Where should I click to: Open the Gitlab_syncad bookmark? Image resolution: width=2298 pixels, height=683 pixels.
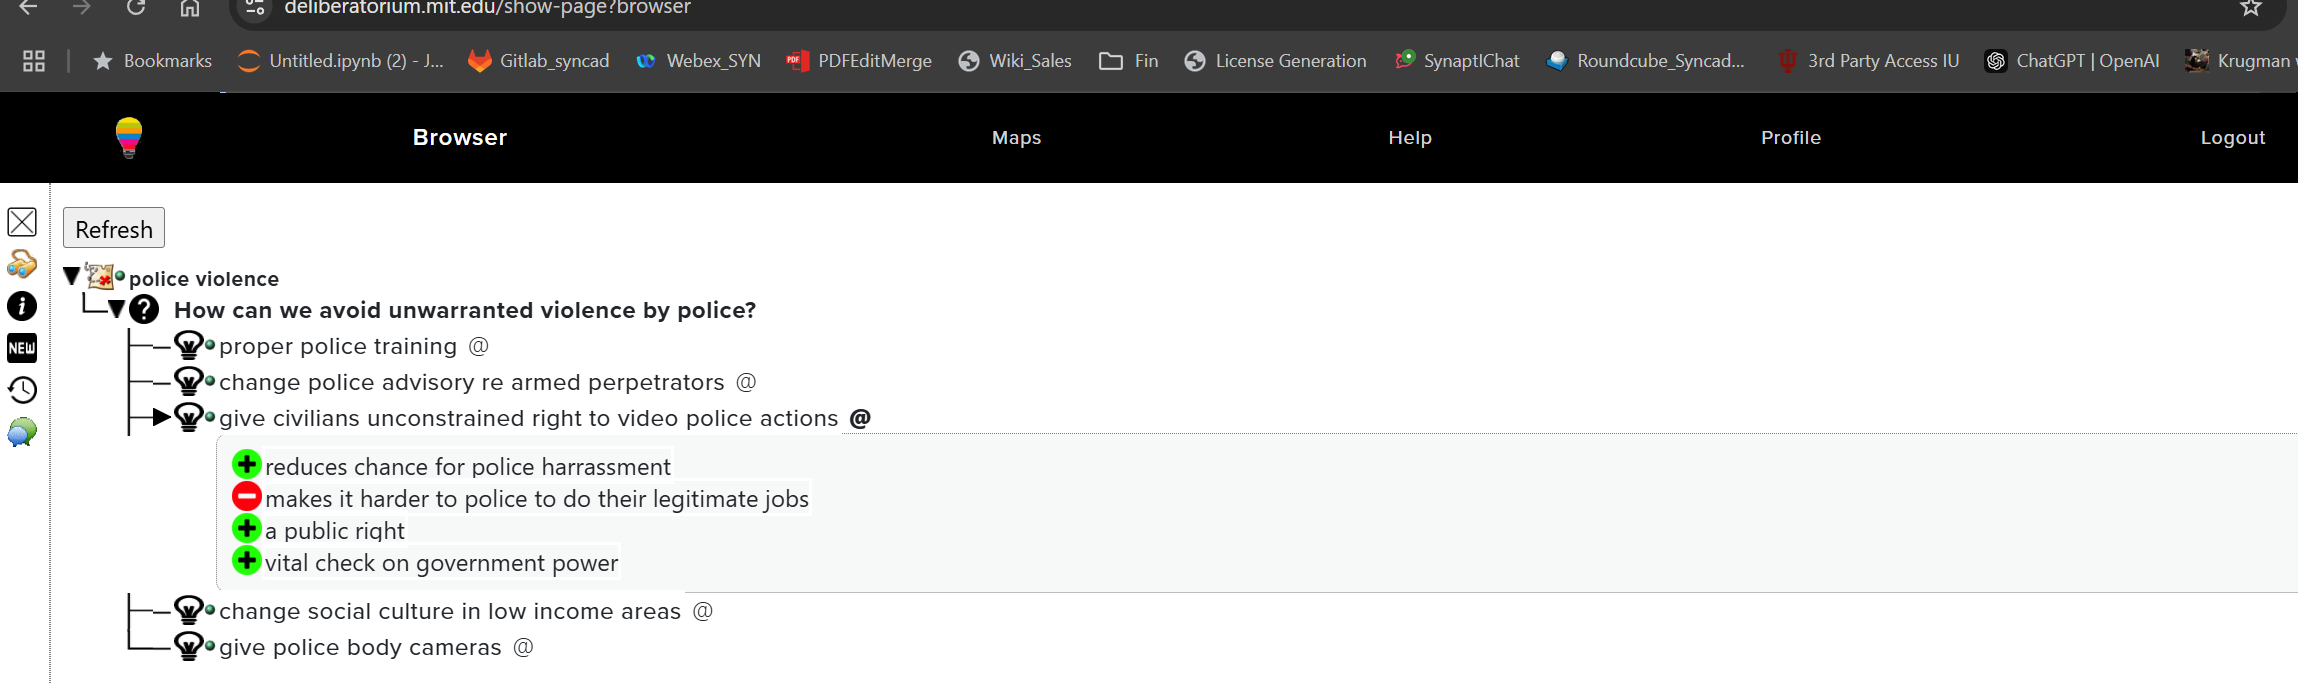539,61
